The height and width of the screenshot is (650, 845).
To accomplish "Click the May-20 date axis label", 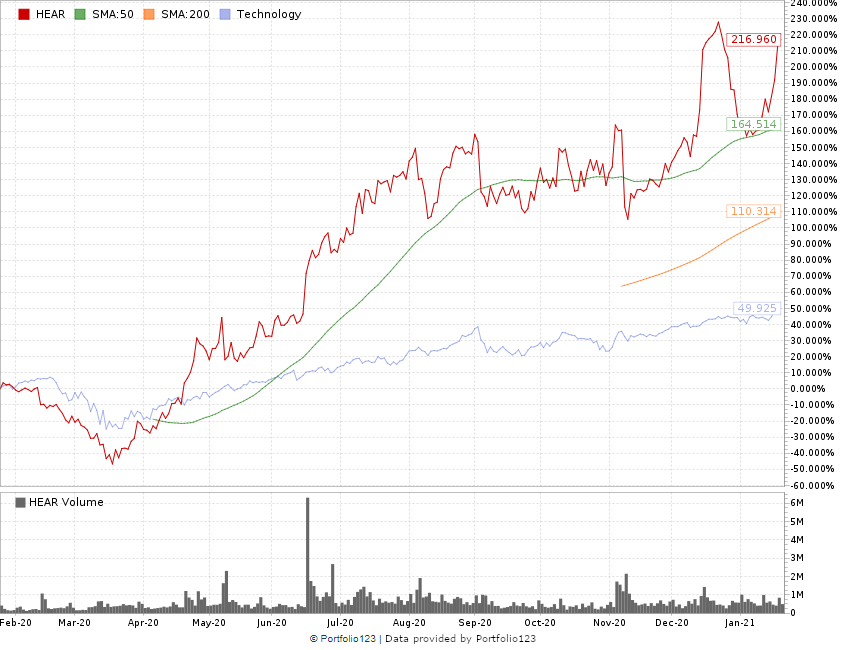I will tap(209, 623).
